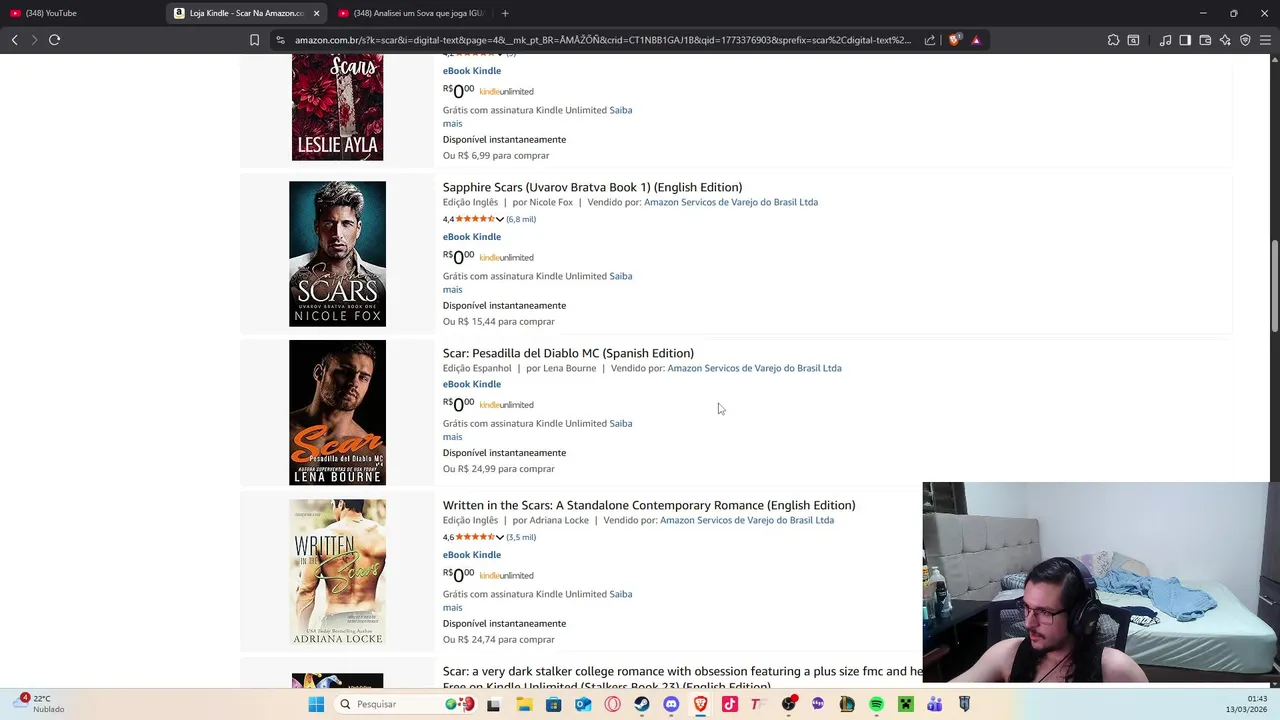Open site settings icon left of URL
Image resolution: width=1280 pixels, height=720 pixels.
tap(280, 40)
